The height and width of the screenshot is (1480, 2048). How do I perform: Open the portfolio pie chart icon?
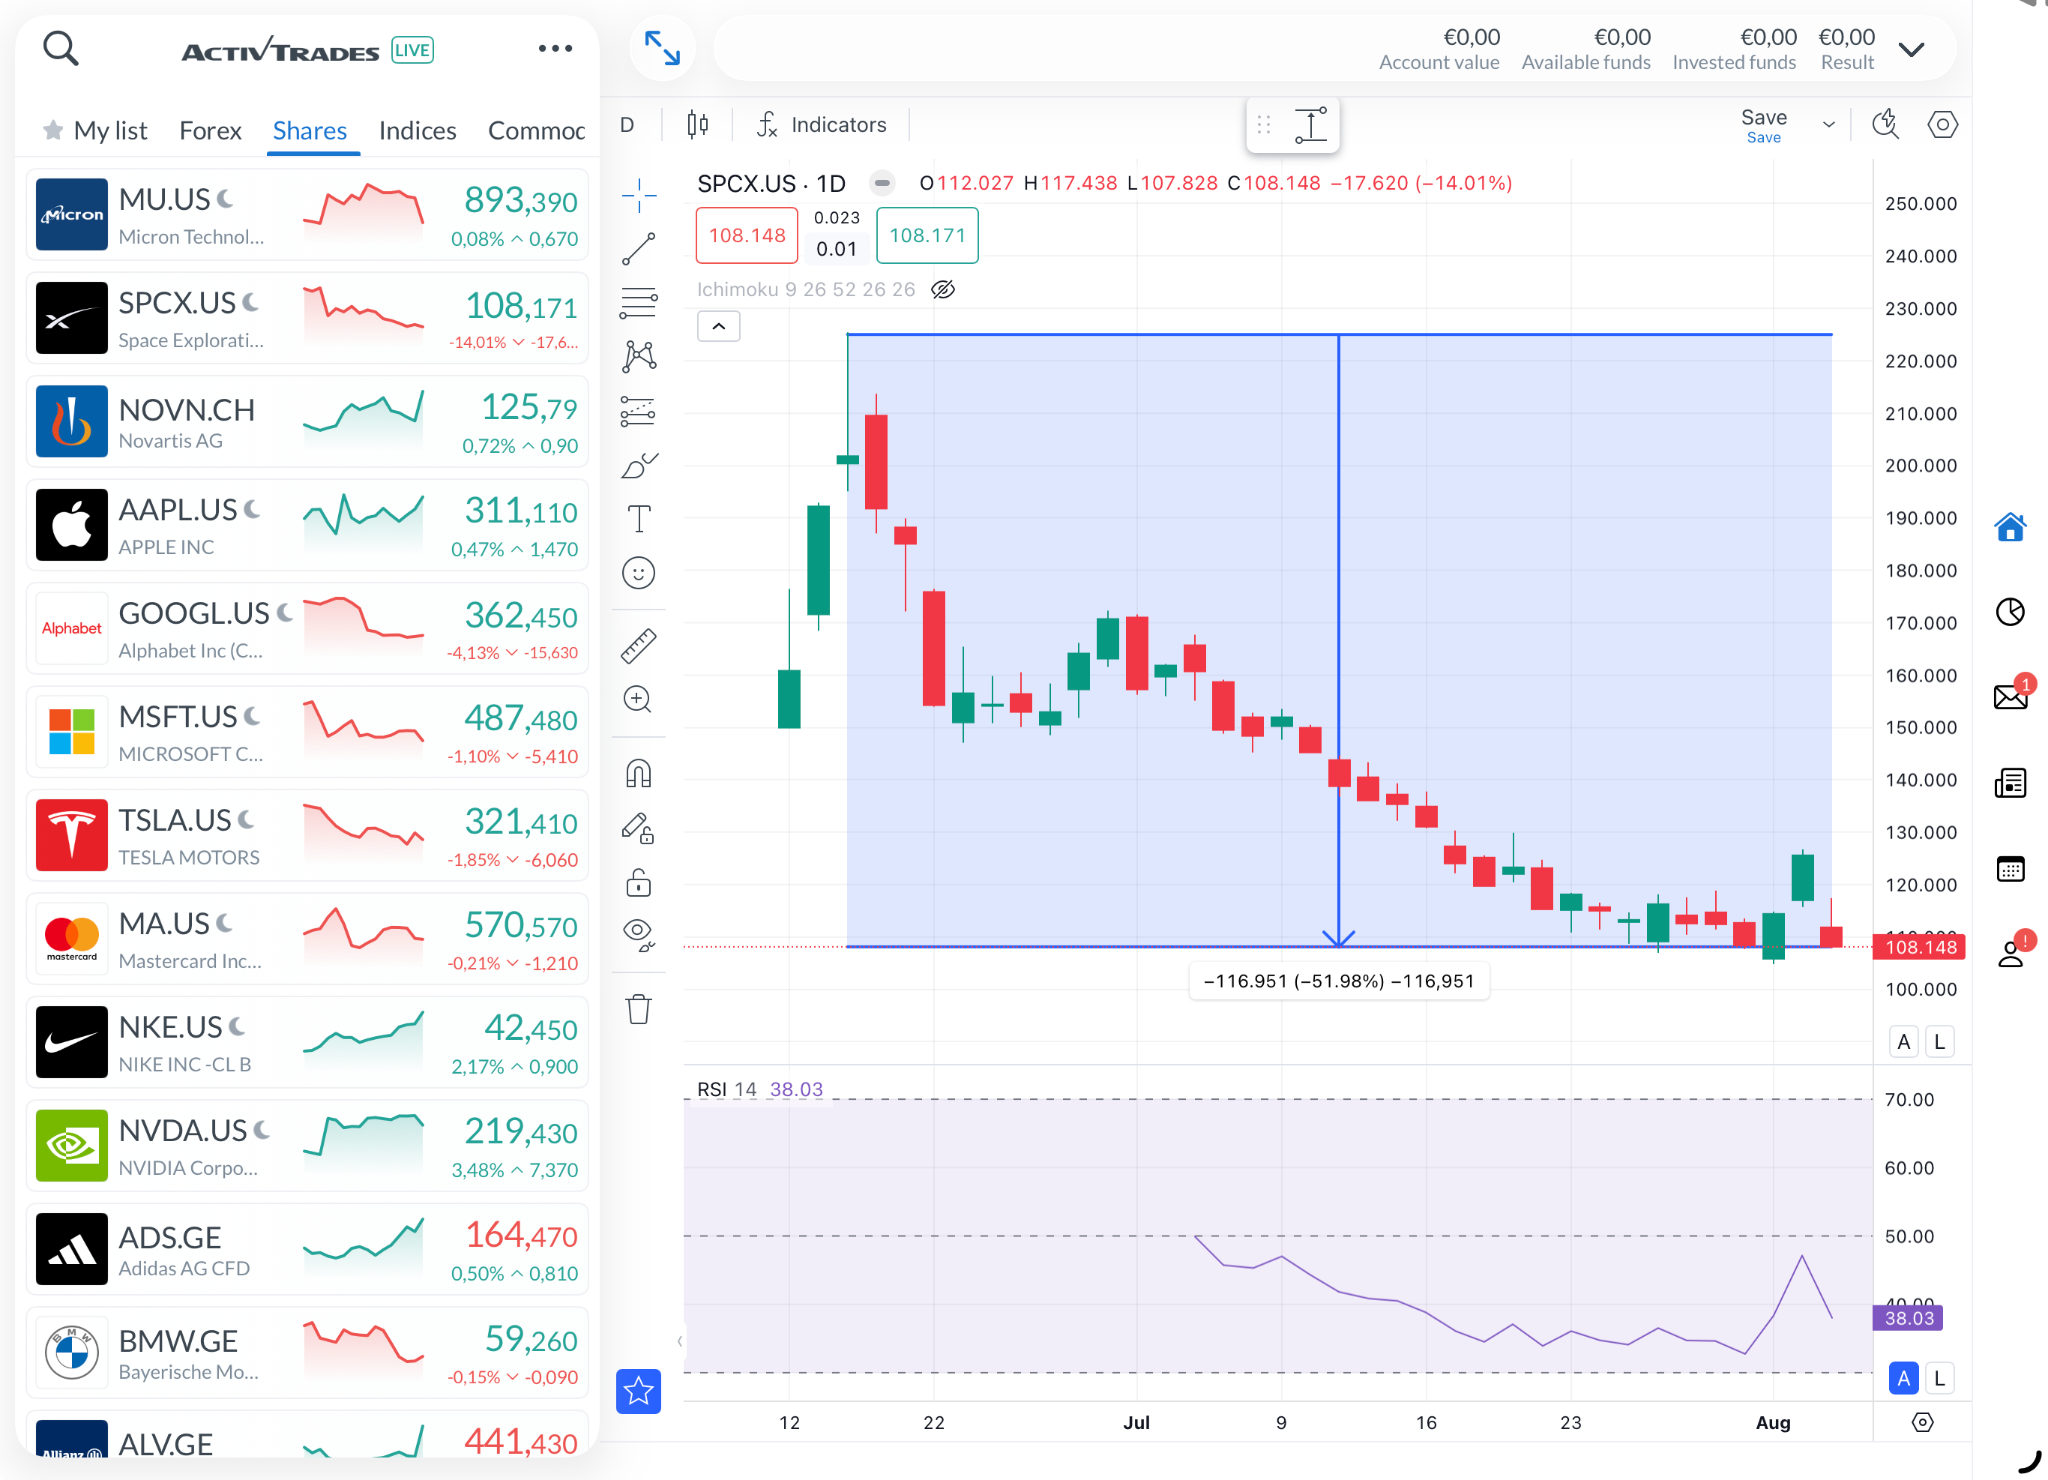[x=2010, y=611]
